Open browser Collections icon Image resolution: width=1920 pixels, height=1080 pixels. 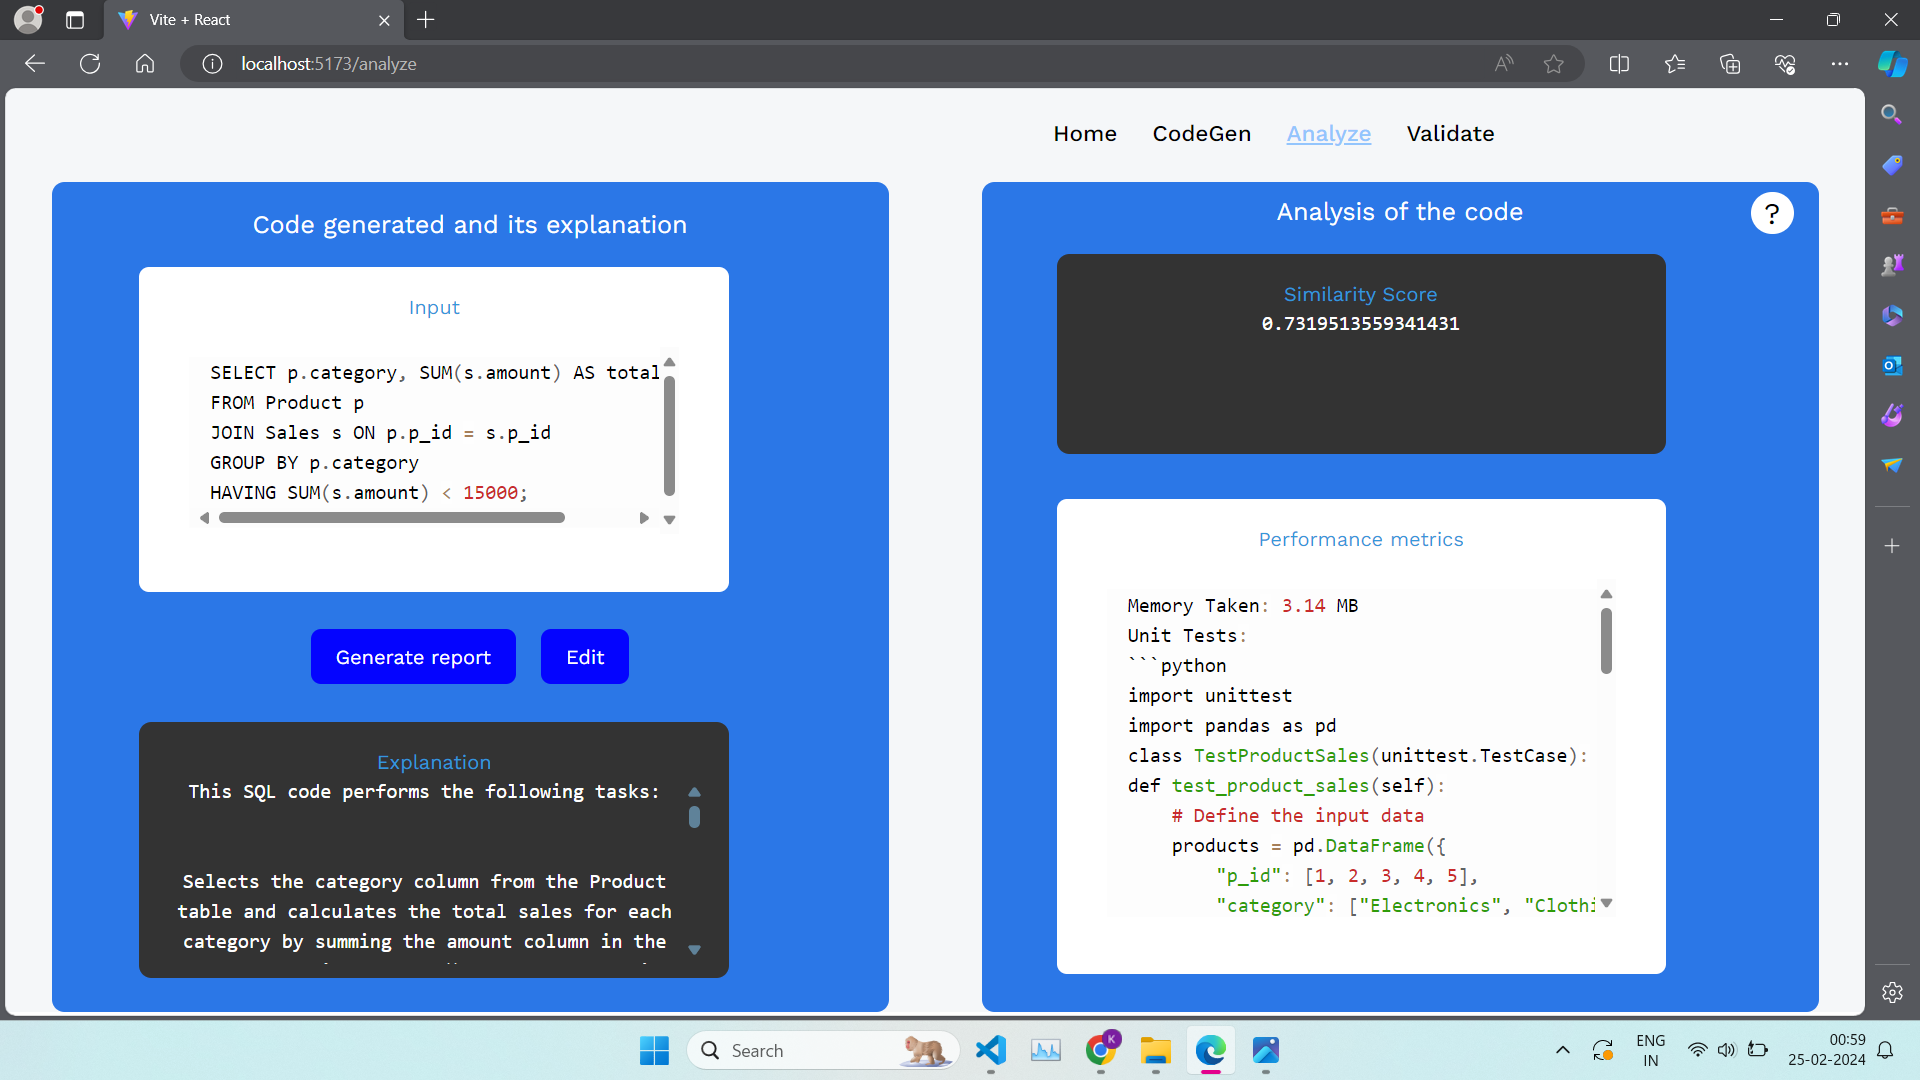1729,64
